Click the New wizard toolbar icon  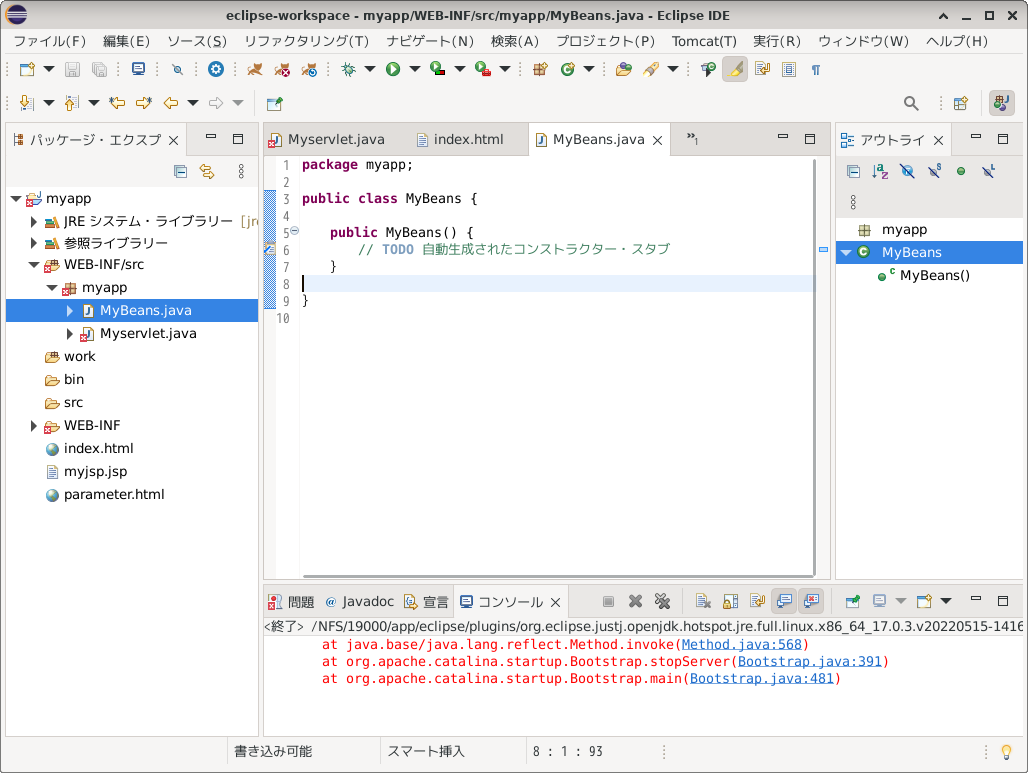pos(27,69)
